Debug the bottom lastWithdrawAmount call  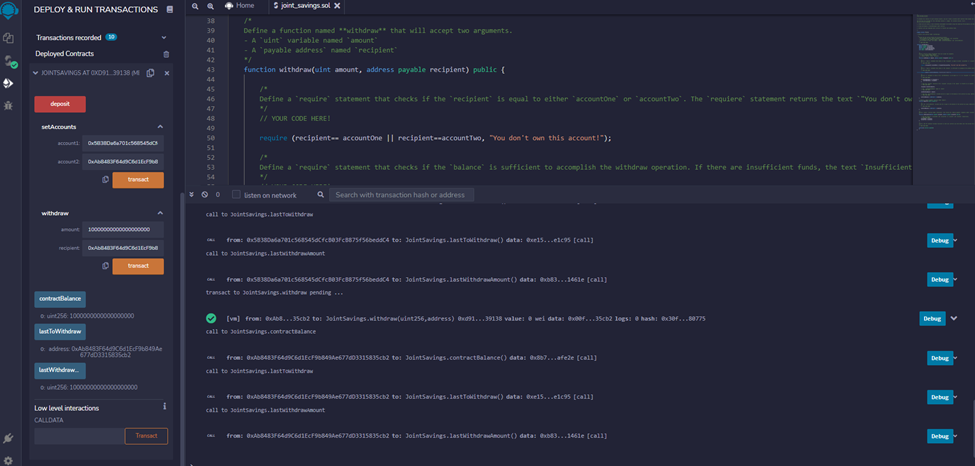[940, 436]
